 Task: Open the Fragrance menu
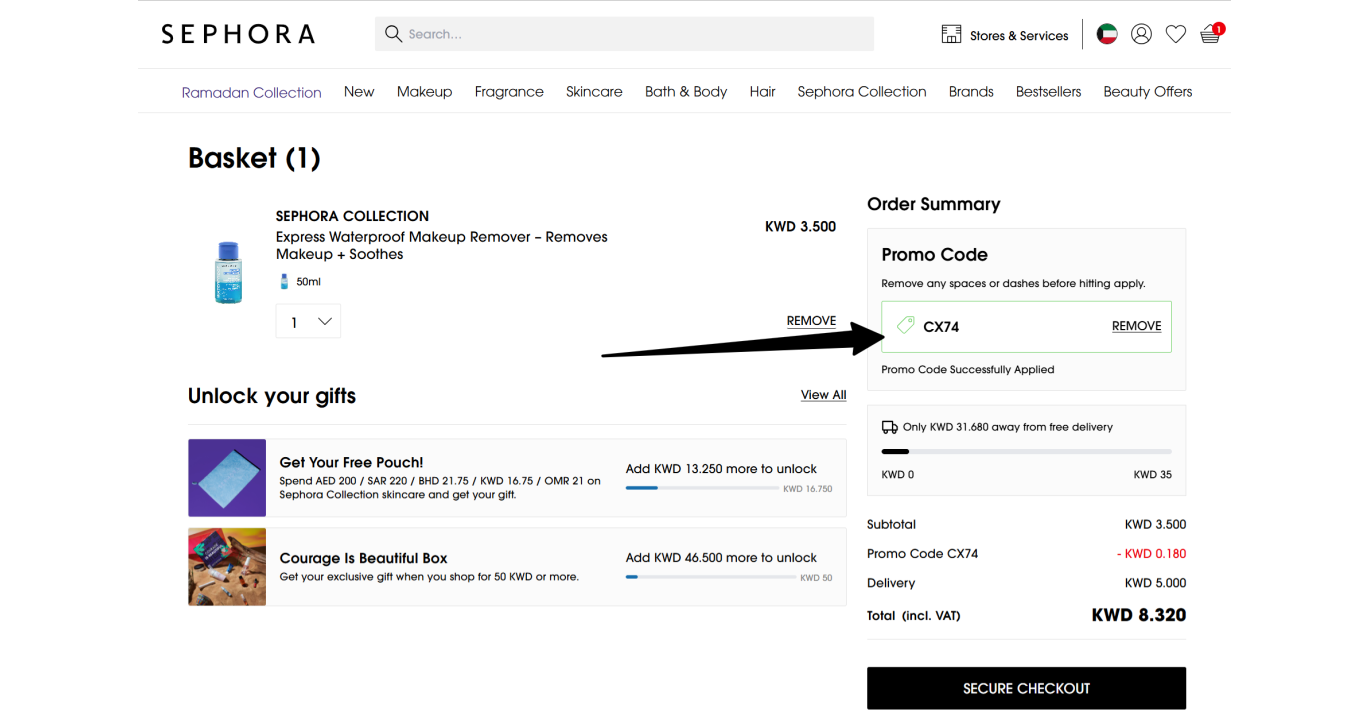[x=509, y=91]
